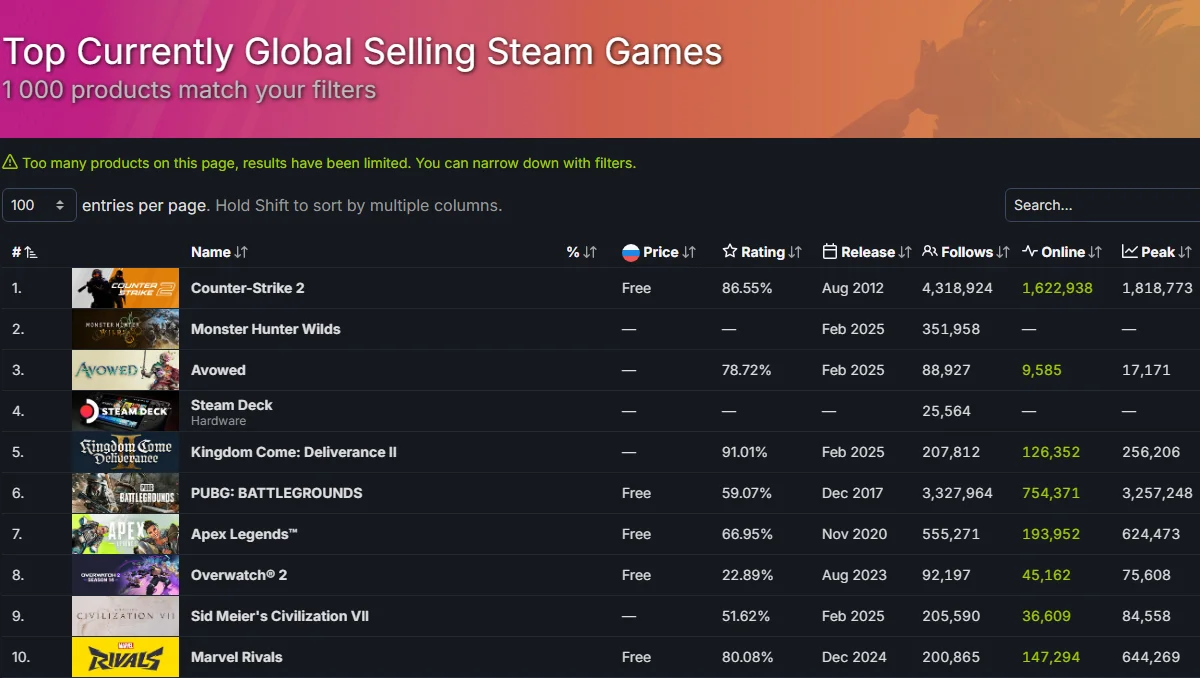Select Apex Legends online 193,952

click(1051, 534)
